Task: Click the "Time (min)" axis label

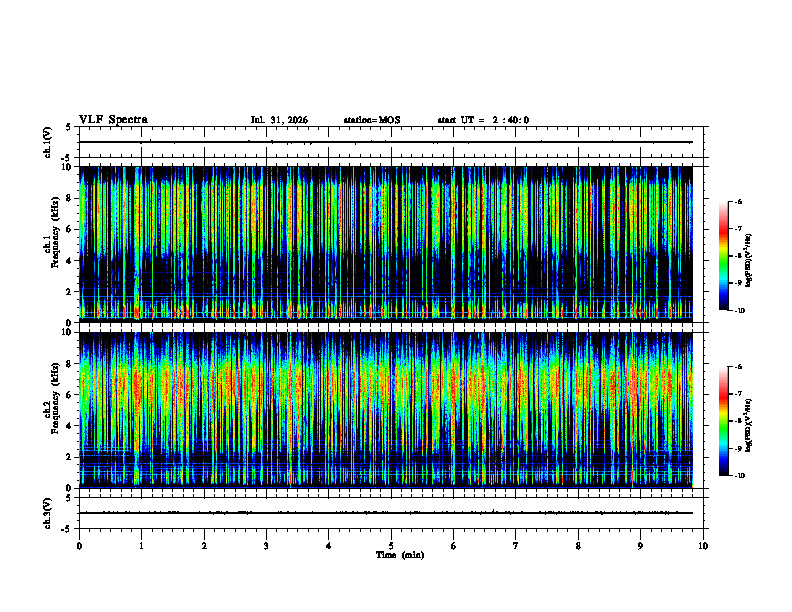Action: 400,555
